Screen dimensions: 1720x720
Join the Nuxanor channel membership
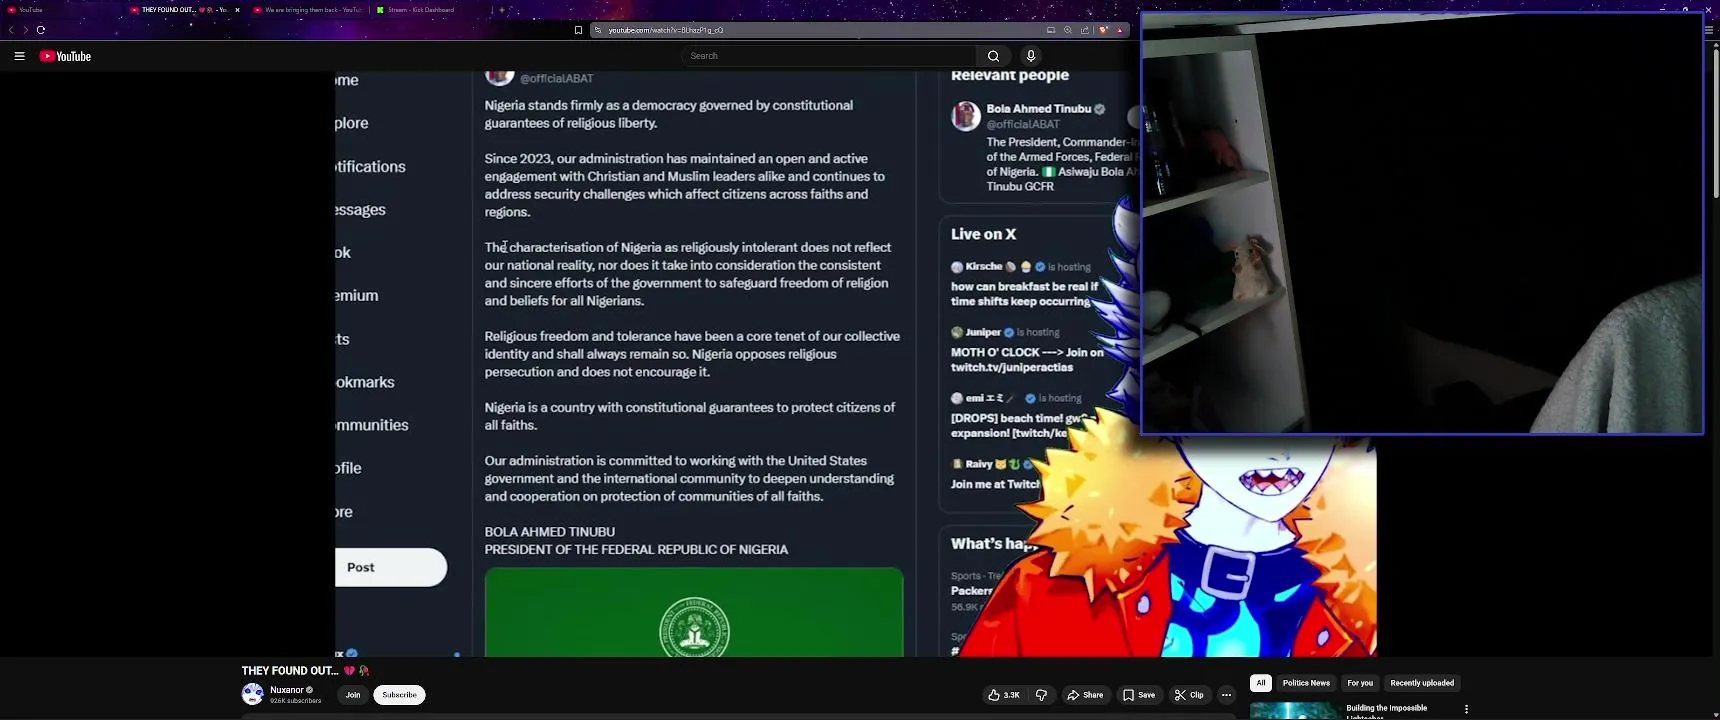click(353, 695)
